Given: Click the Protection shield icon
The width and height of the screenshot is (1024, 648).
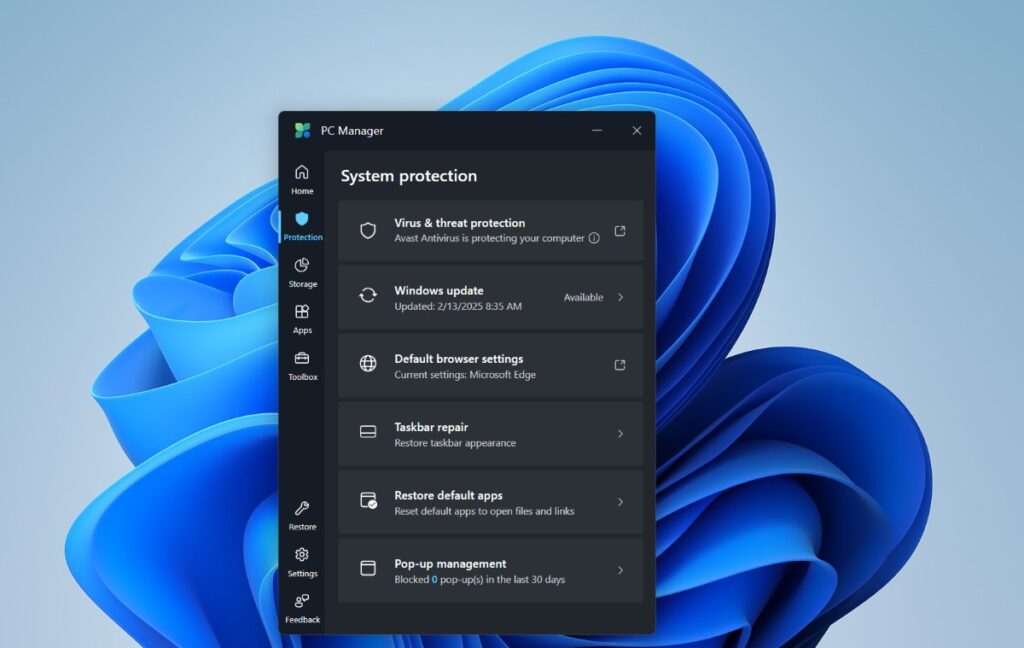Looking at the screenshot, I should tap(302, 219).
